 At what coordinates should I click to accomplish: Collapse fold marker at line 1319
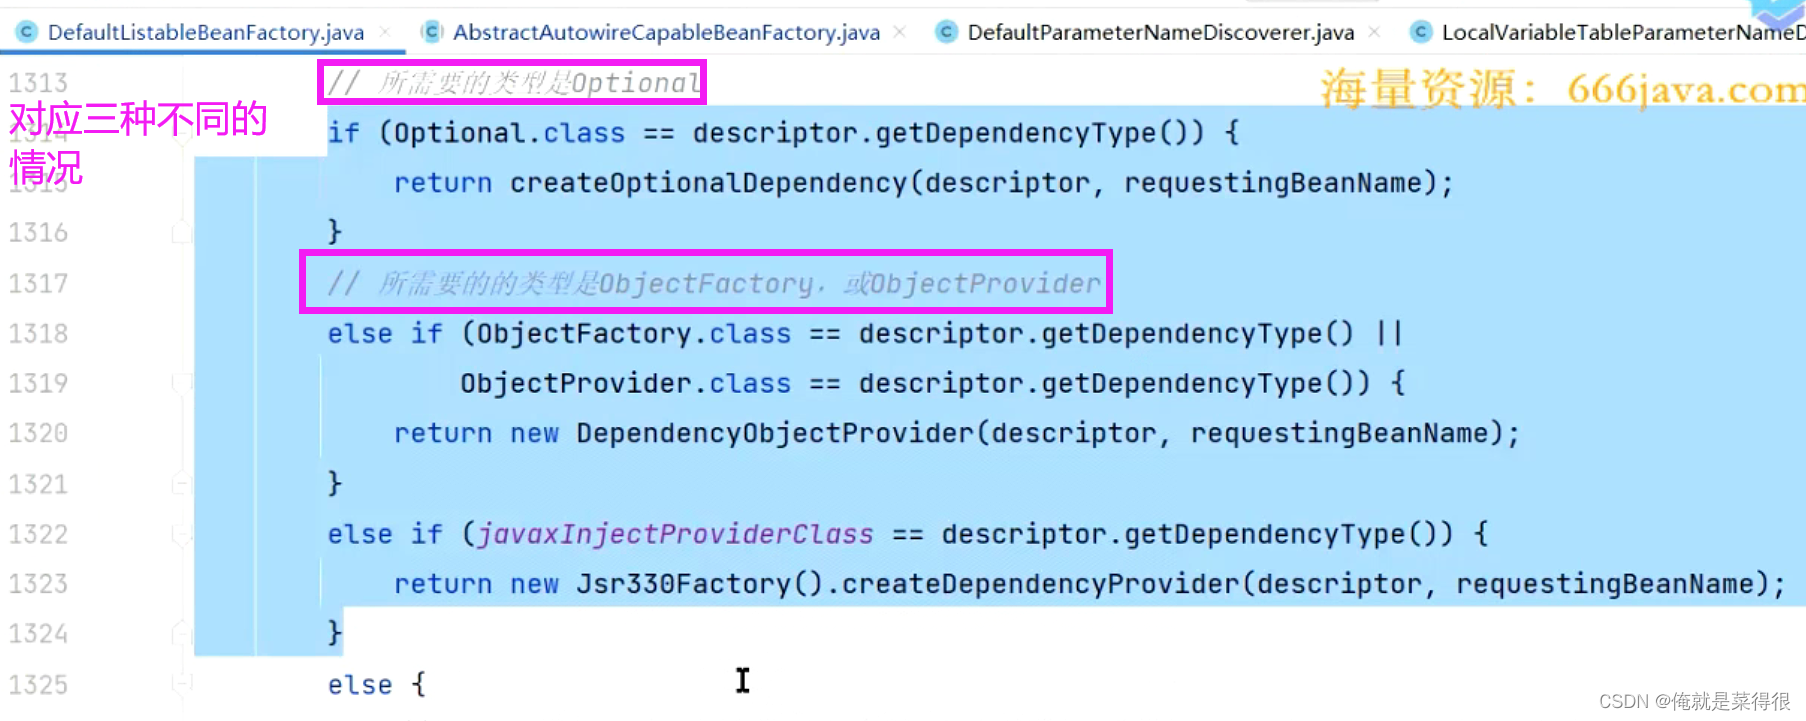point(182,383)
